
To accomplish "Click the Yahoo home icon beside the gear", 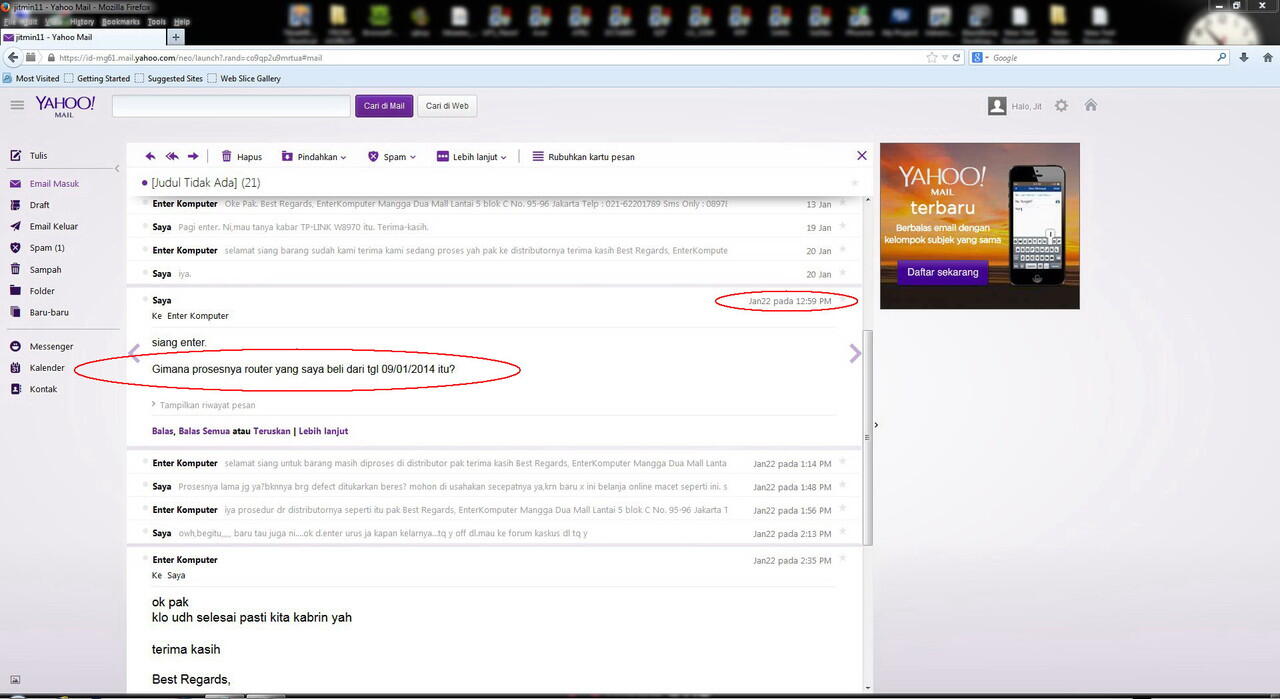I will pyautogui.click(x=1091, y=105).
